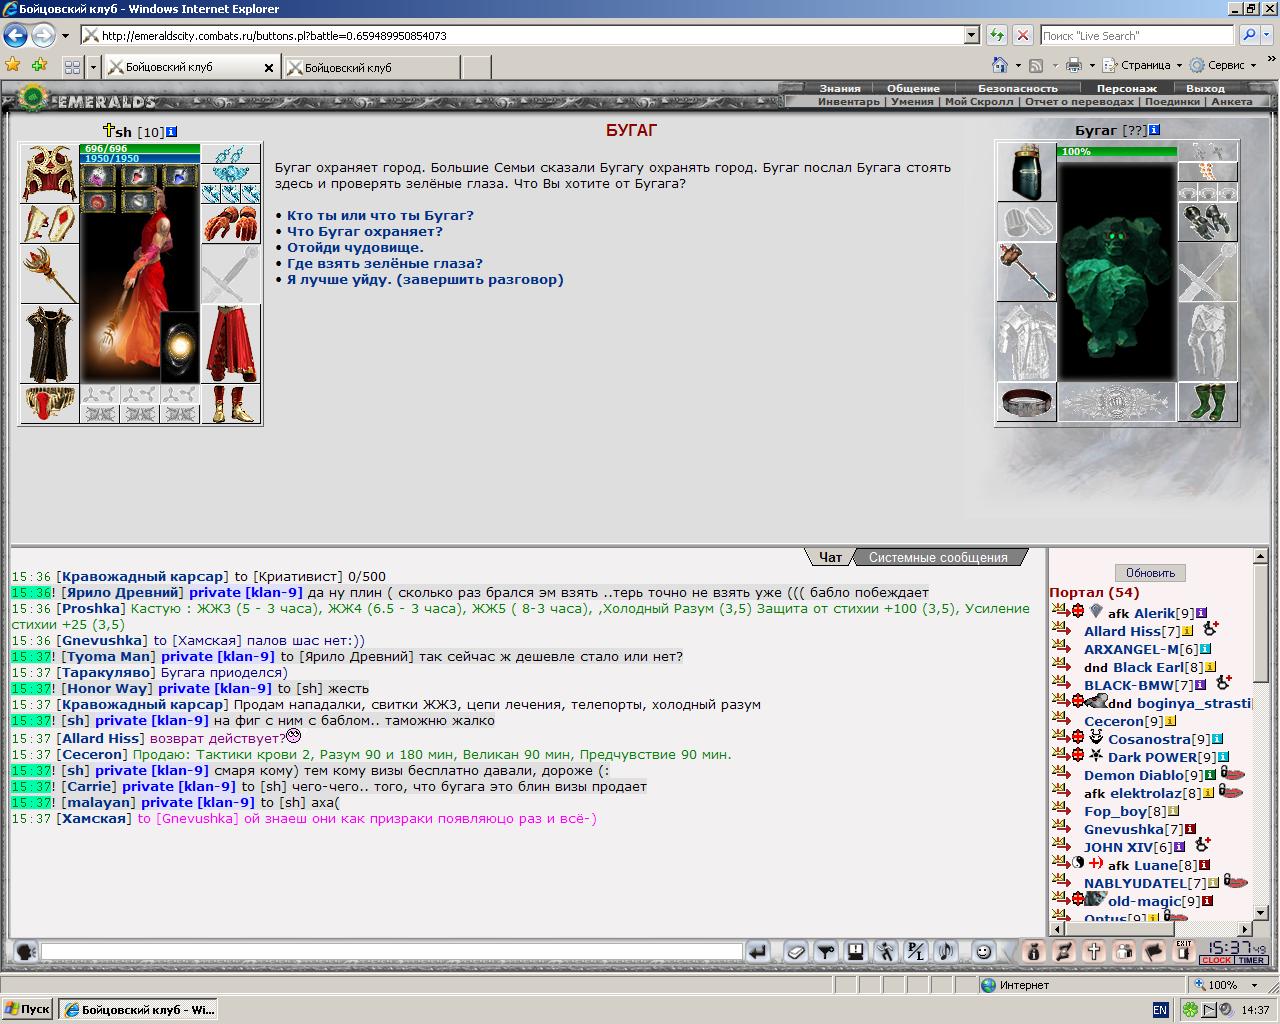The image size is (1280, 1024).
Task: Choose 'Где взять зелёные глаза?' option
Action: coord(385,263)
